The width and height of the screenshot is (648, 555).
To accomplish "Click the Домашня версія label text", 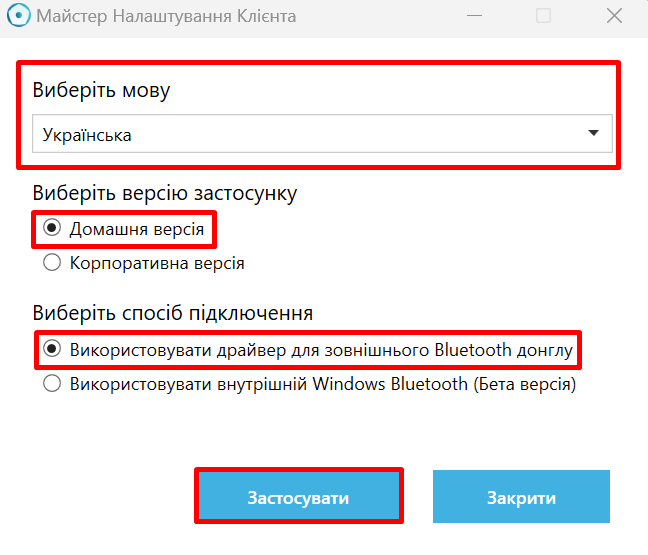I will point(137,229).
